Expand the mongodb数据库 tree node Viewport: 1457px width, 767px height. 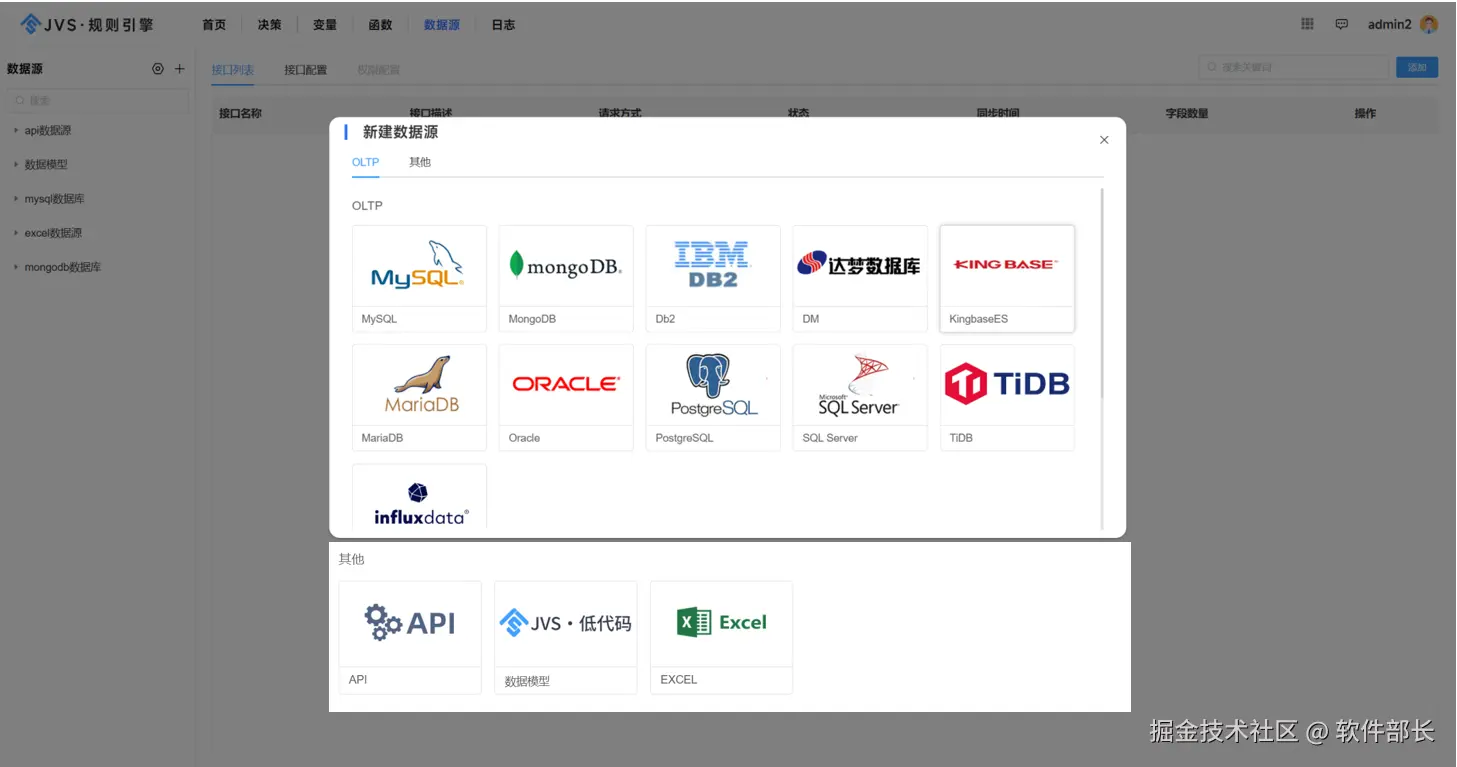[x=16, y=267]
